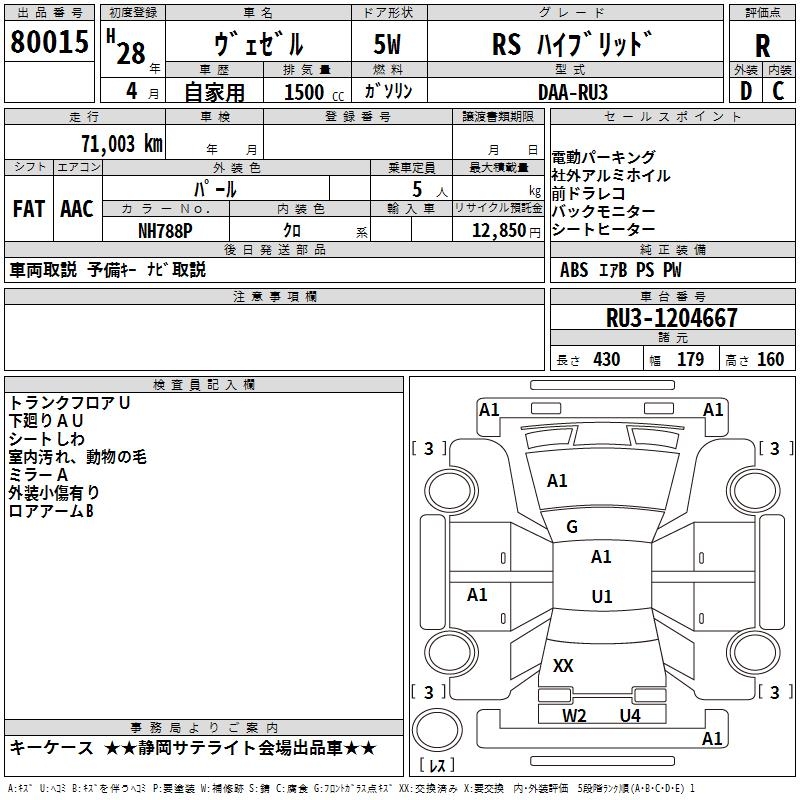Click the air conditioner code AAC
Image resolution: width=800 pixels, height=800 pixels.
tap(77, 209)
